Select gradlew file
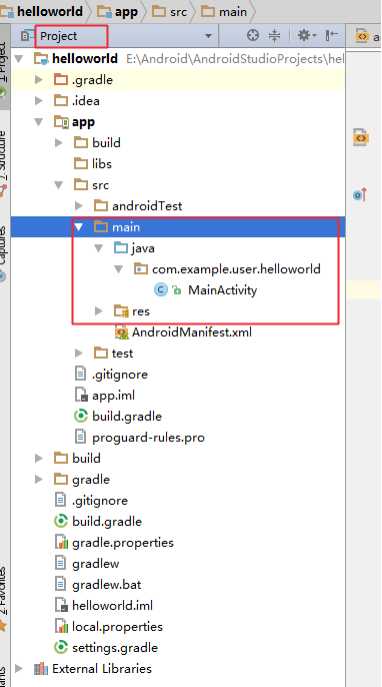 pos(96,563)
